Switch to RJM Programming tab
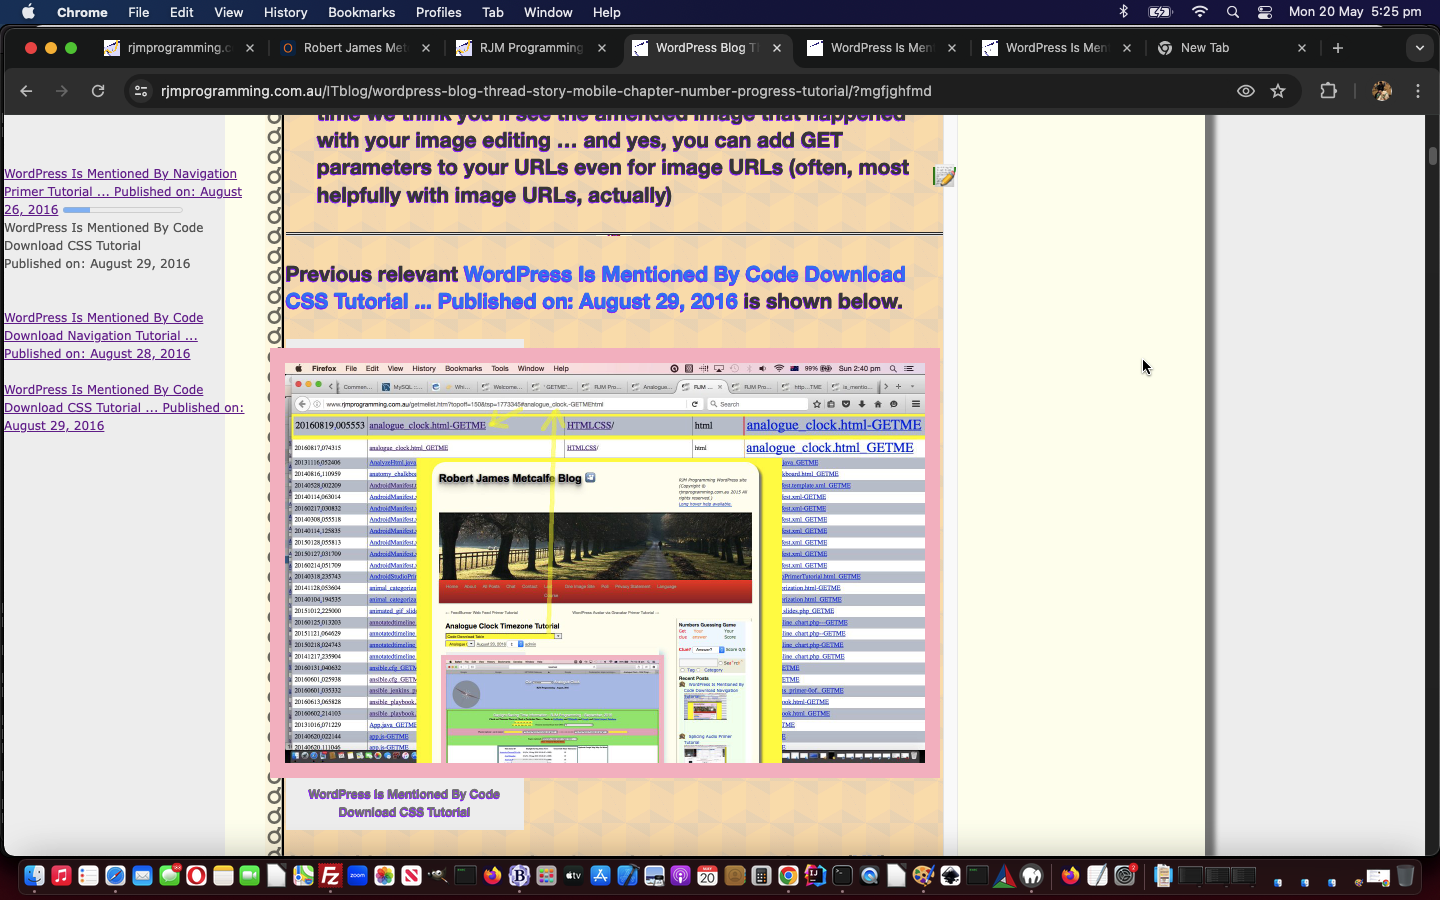 tap(531, 48)
